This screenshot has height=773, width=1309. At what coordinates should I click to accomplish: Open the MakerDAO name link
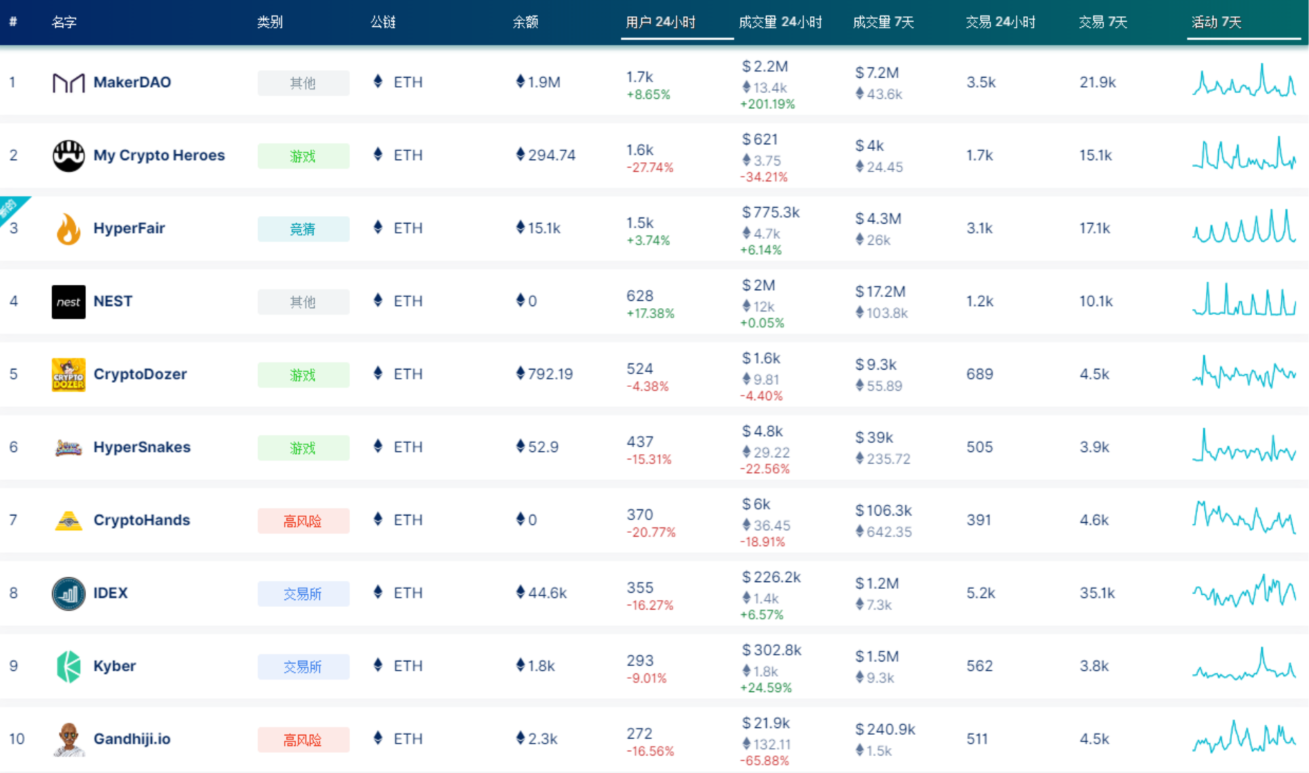[132, 82]
